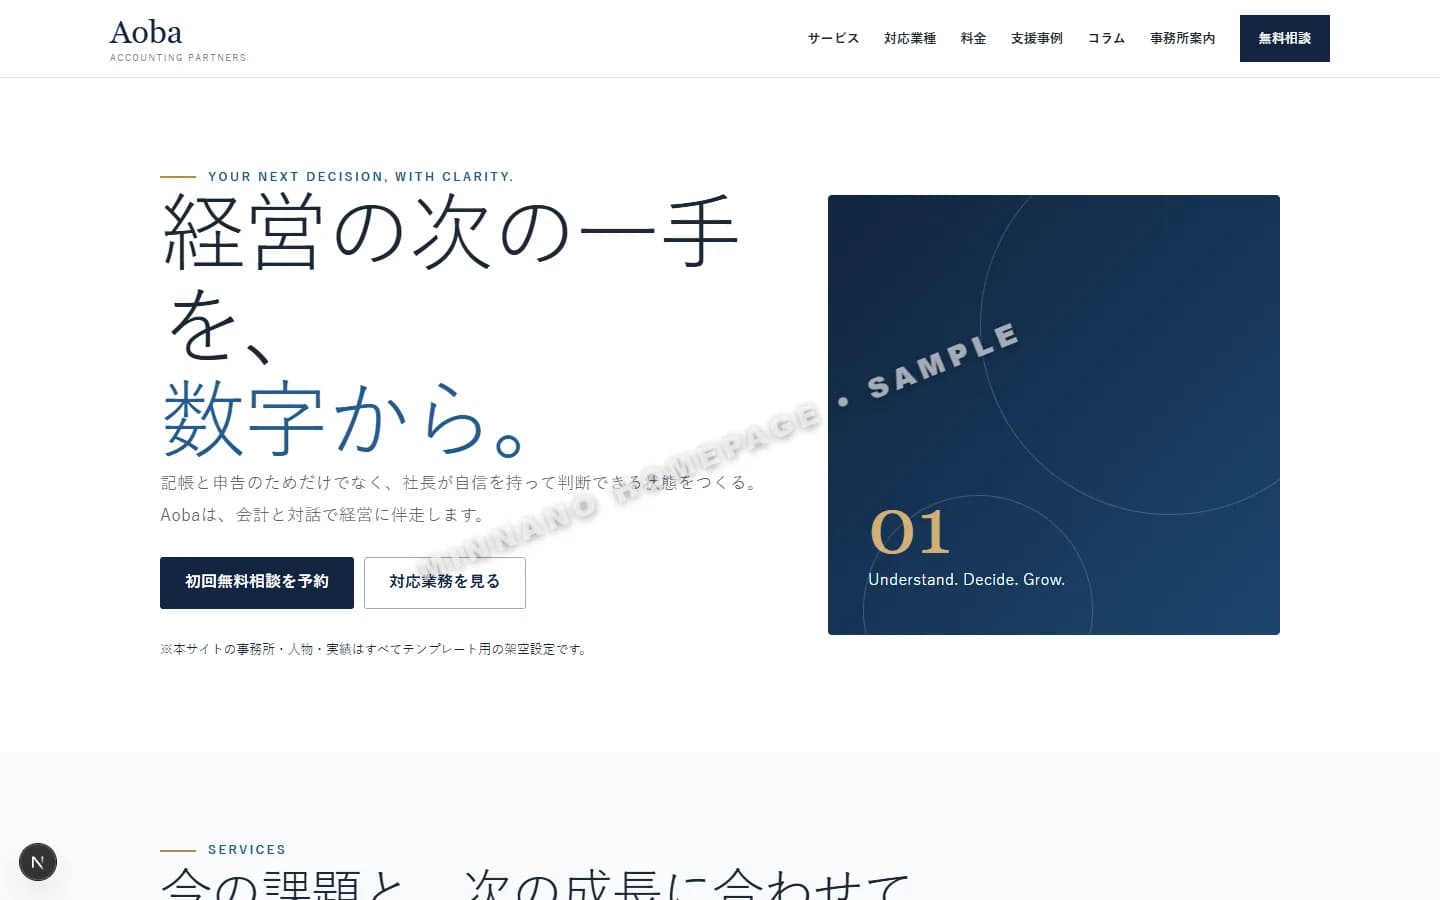
Task: Book via 初回無料相談を予約 button
Action: [257, 582]
